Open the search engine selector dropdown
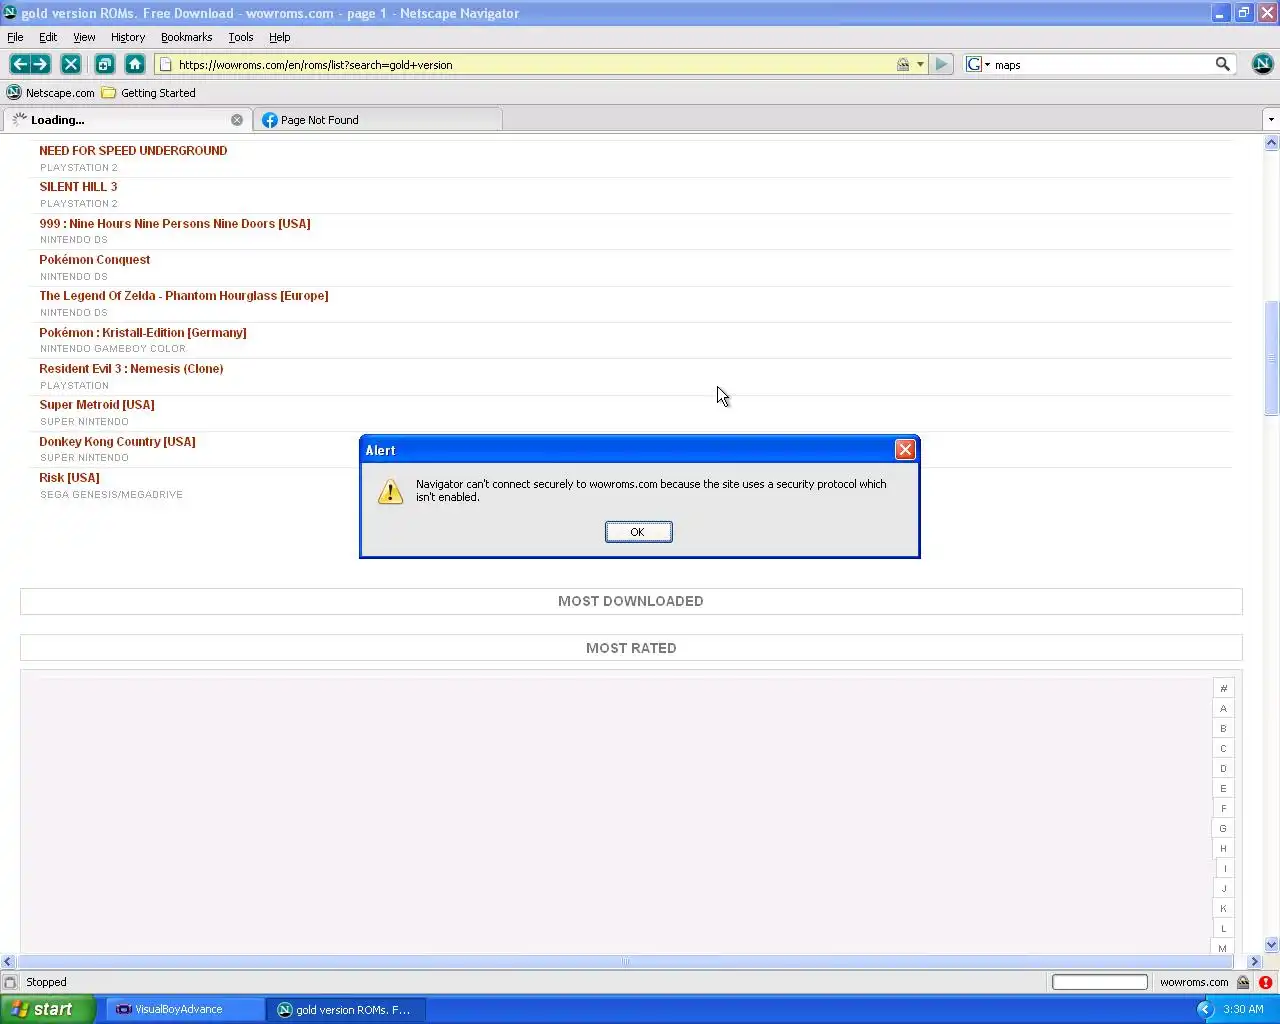The height and width of the screenshot is (1024, 1280). (x=978, y=64)
